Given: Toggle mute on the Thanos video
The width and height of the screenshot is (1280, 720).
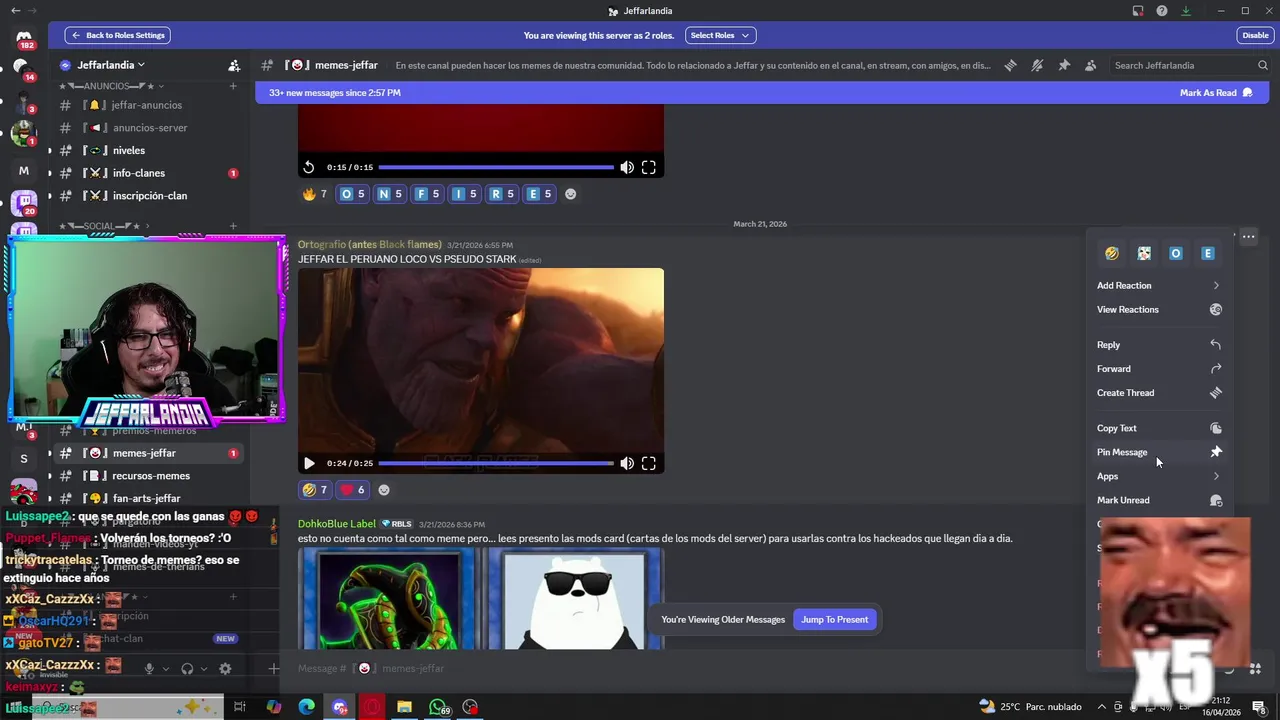Looking at the screenshot, I should tap(627, 463).
